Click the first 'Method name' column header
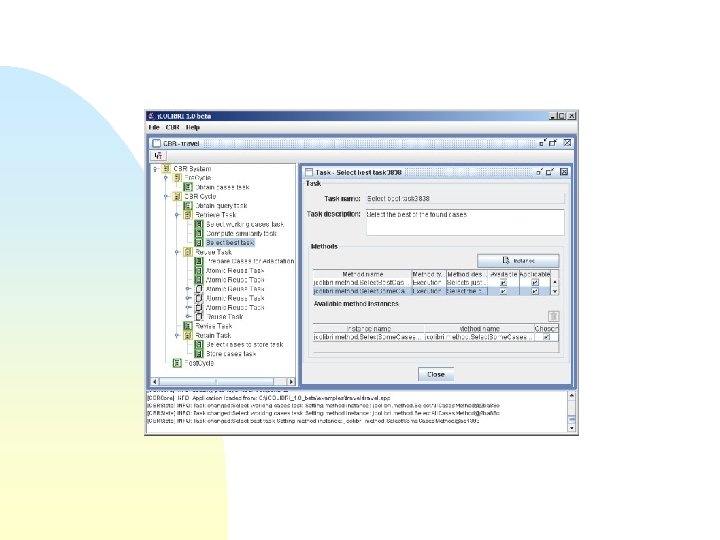 363,274
